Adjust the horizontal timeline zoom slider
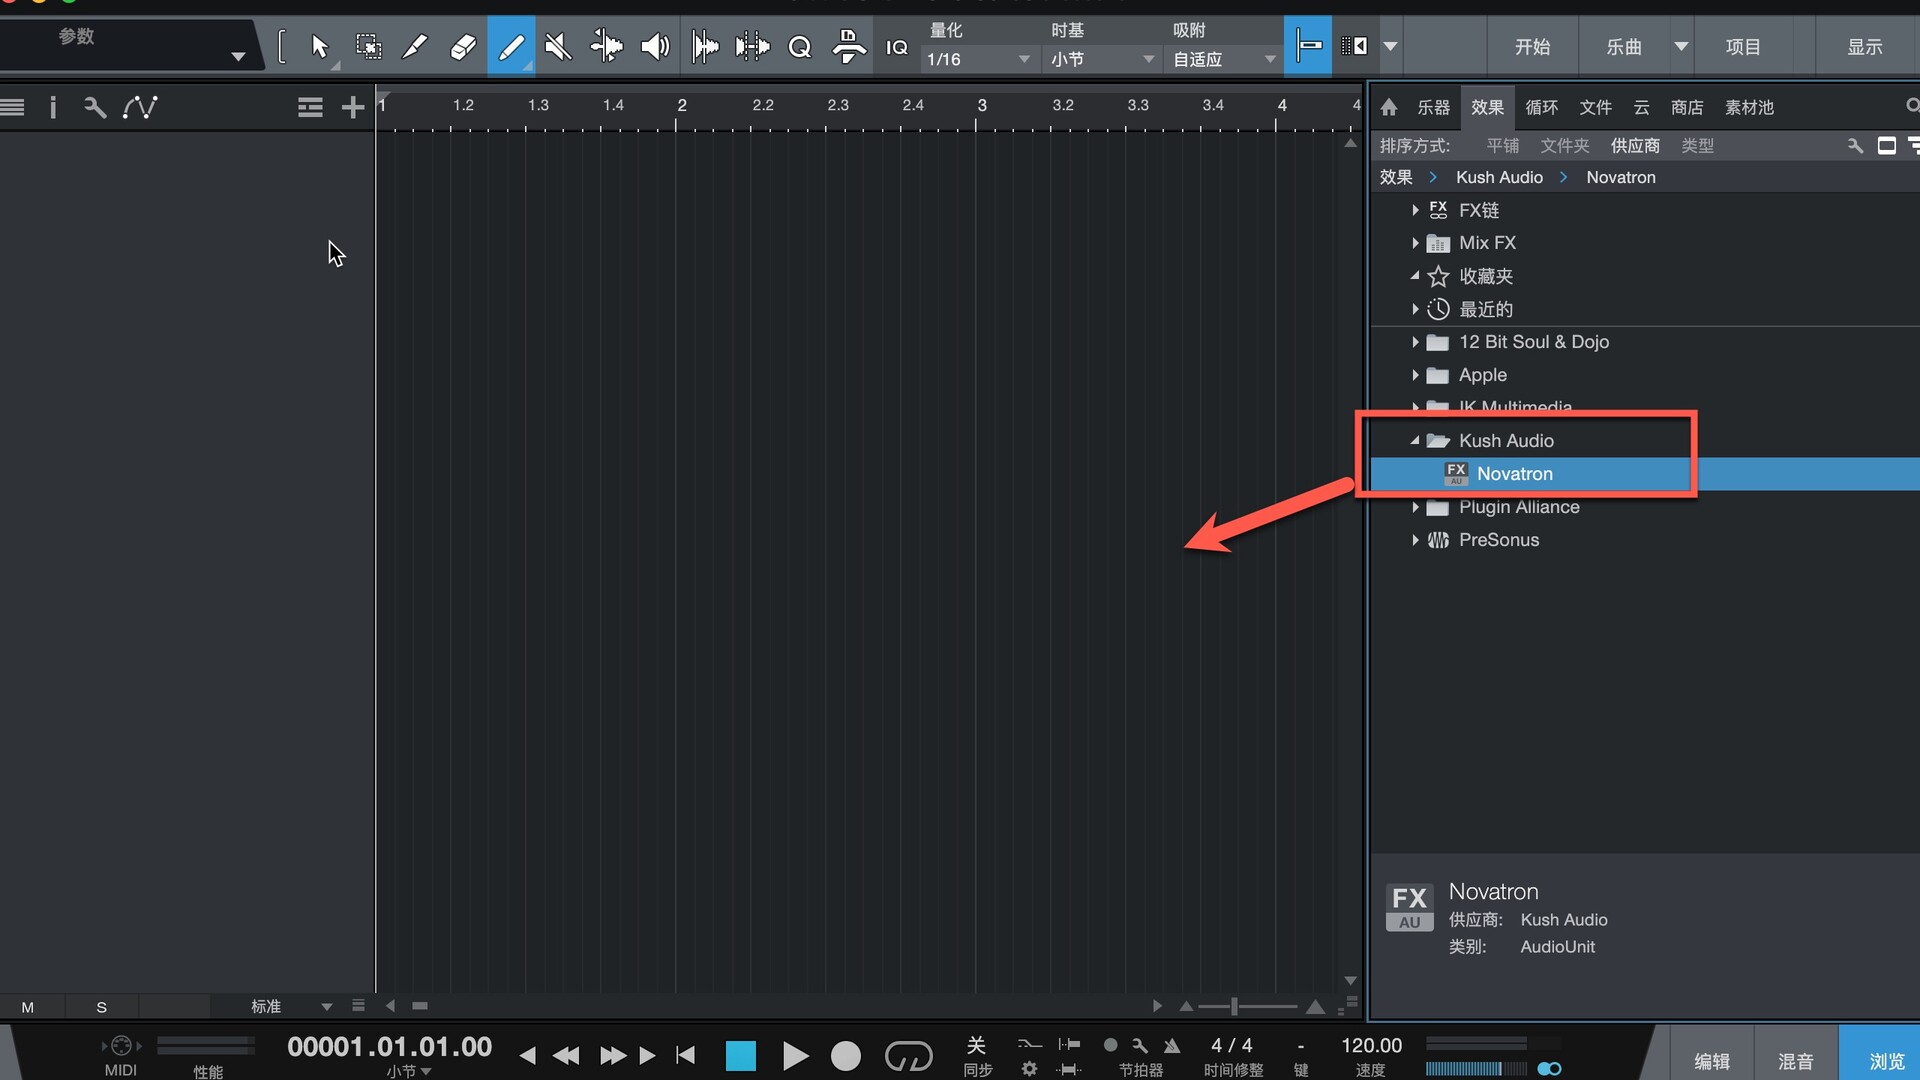 coord(1235,1006)
